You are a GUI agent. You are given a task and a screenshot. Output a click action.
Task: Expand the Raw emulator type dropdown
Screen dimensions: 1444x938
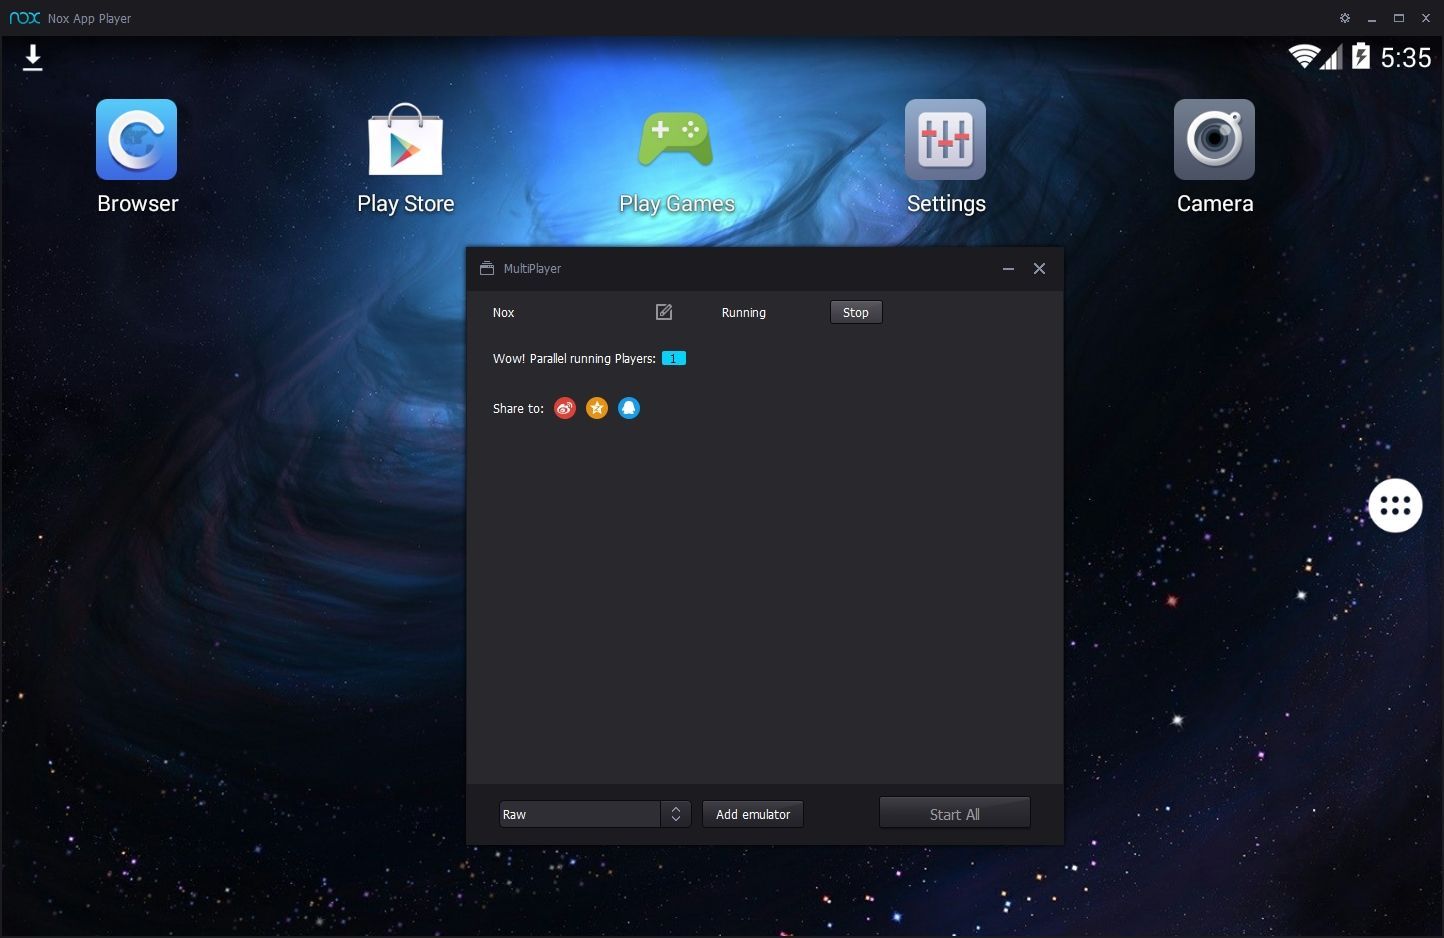coord(675,813)
